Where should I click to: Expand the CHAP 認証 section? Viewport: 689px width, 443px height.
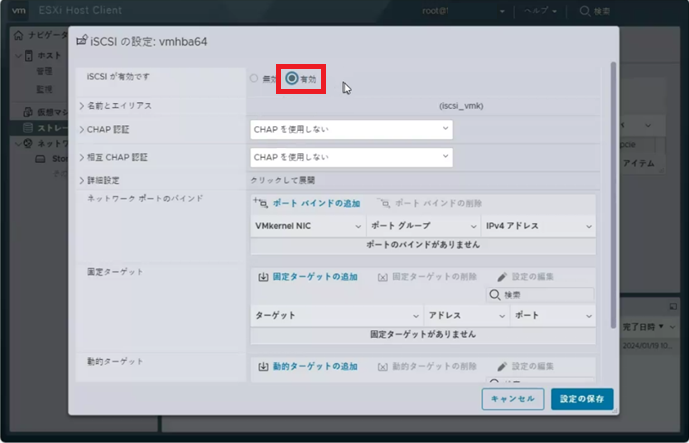point(82,130)
